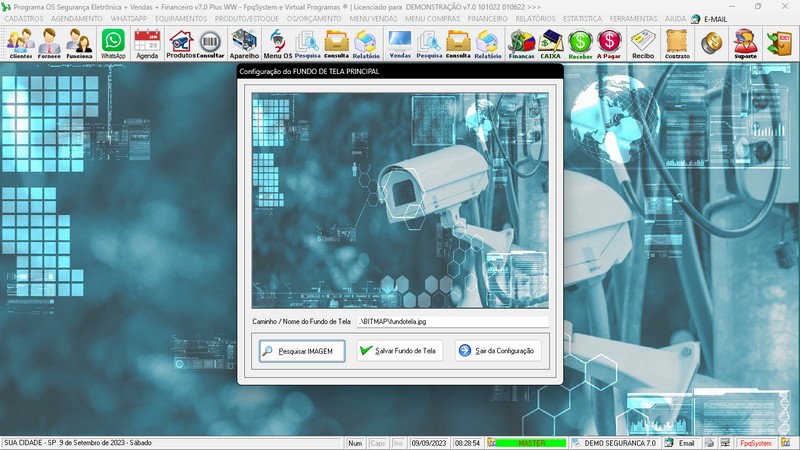The width and height of the screenshot is (800, 450).
Task: Click SUA CIDADE - SP date text
Action: (x=78, y=443)
